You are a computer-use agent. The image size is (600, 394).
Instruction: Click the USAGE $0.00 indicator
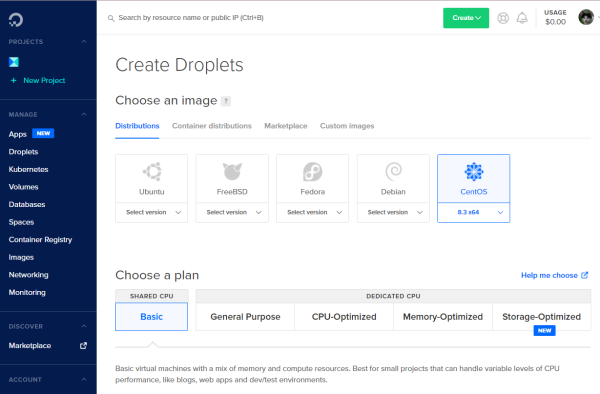coord(555,17)
